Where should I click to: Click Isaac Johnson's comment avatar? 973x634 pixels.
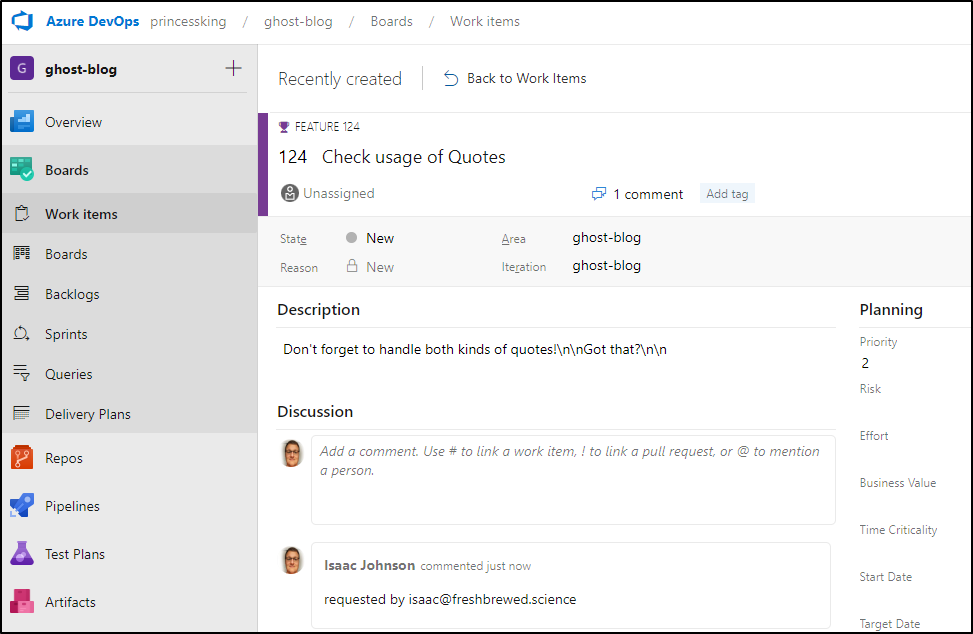(x=292, y=560)
